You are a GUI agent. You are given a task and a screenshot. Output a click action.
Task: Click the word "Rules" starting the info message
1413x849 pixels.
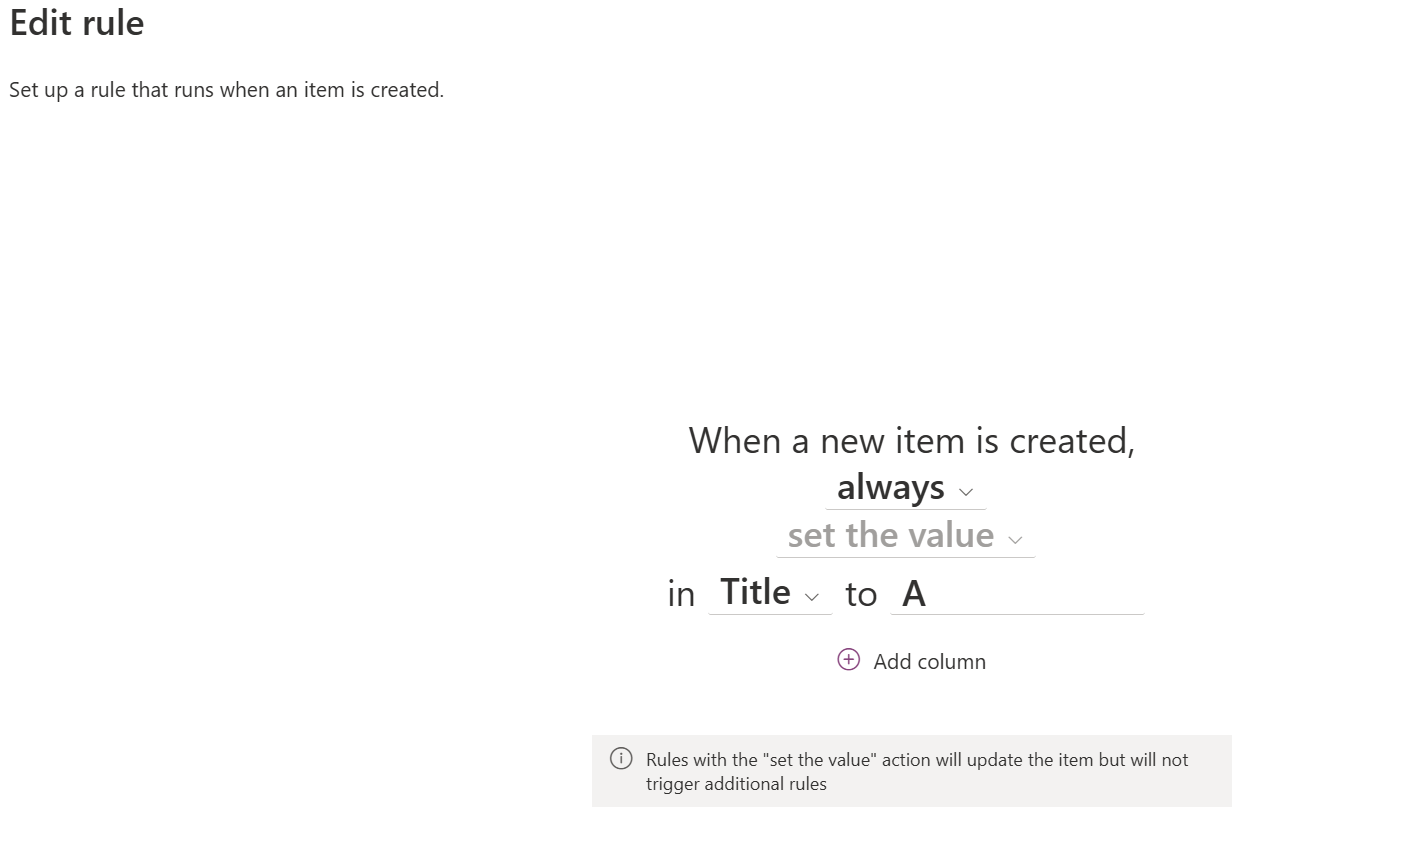667,760
